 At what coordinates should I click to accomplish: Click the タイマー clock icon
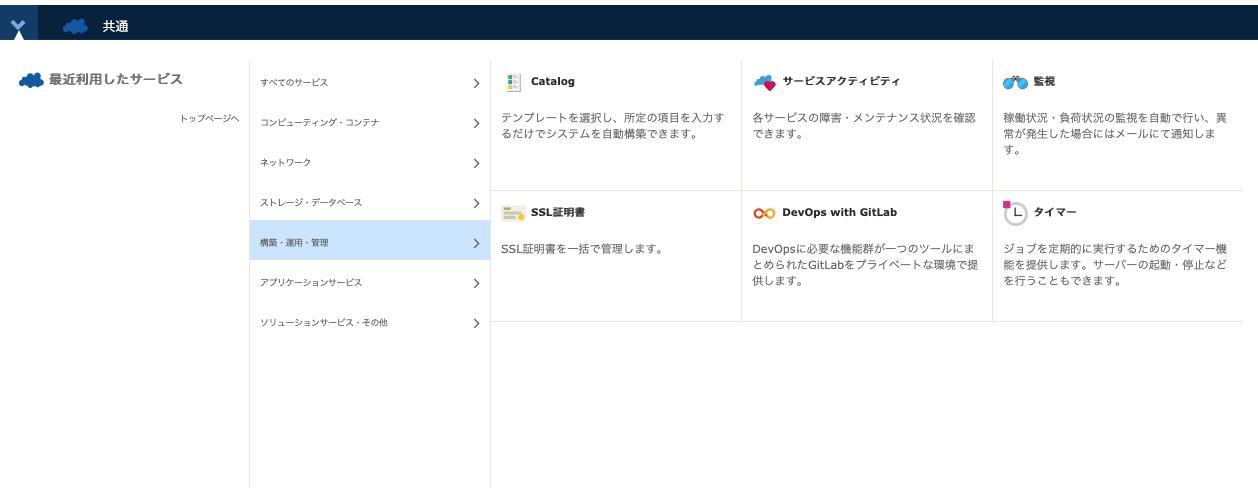[x=1015, y=212]
